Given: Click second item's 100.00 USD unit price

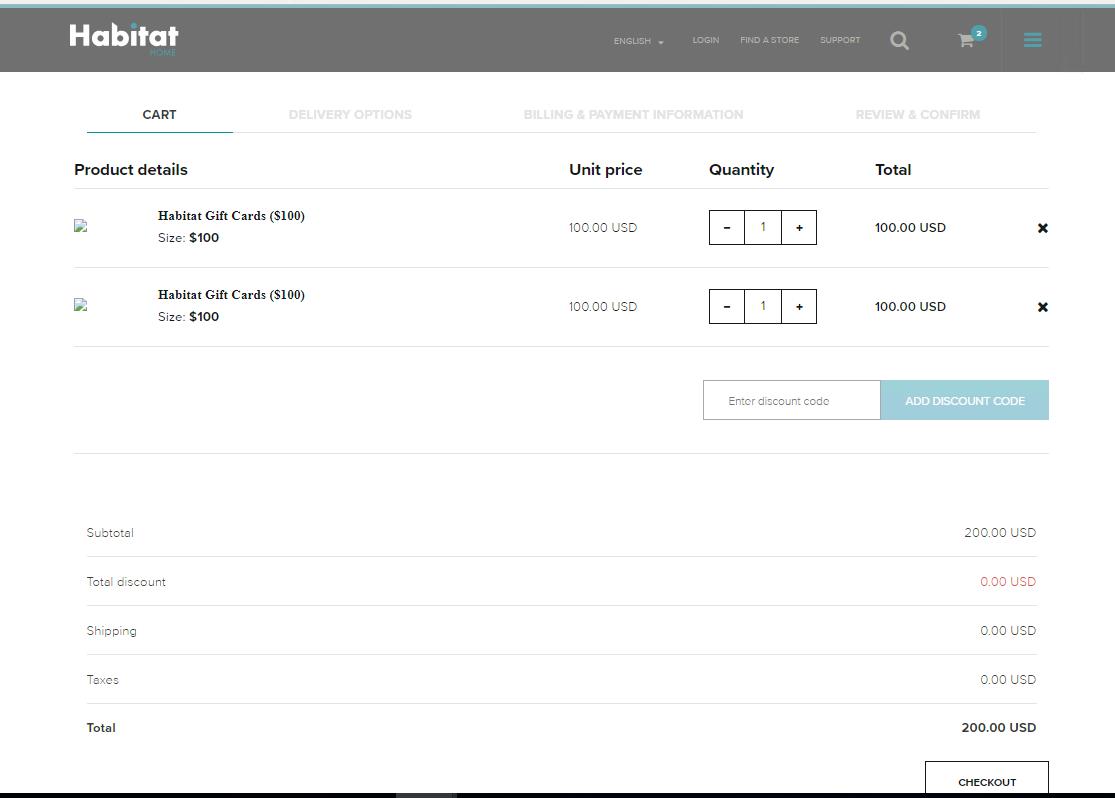Looking at the screenshot, I should pos(603,307).
